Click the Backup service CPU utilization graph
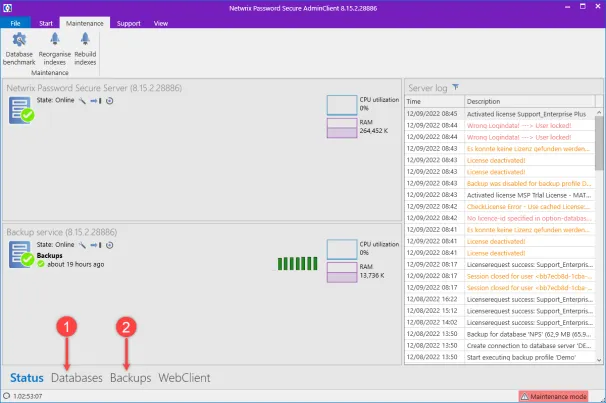 [342, 250]
